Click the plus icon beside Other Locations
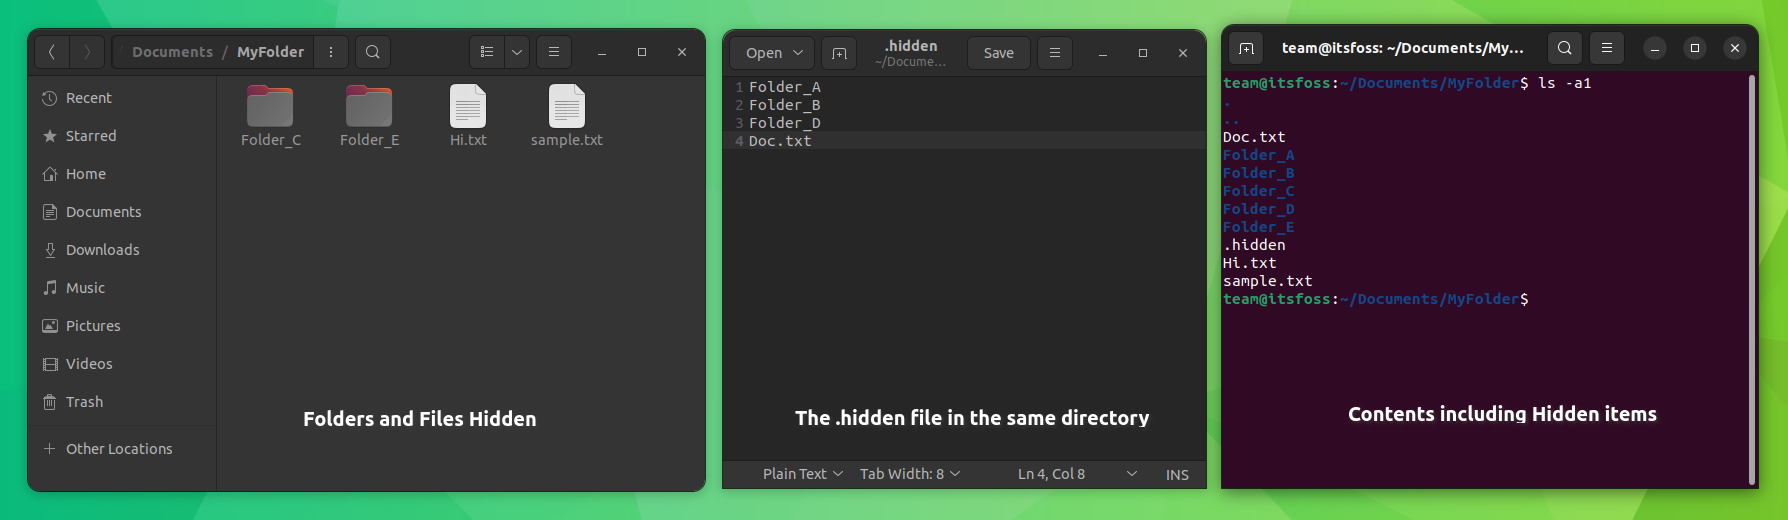Image resolution: width=1788 pixels, height=520 pixels. (50, 449)
